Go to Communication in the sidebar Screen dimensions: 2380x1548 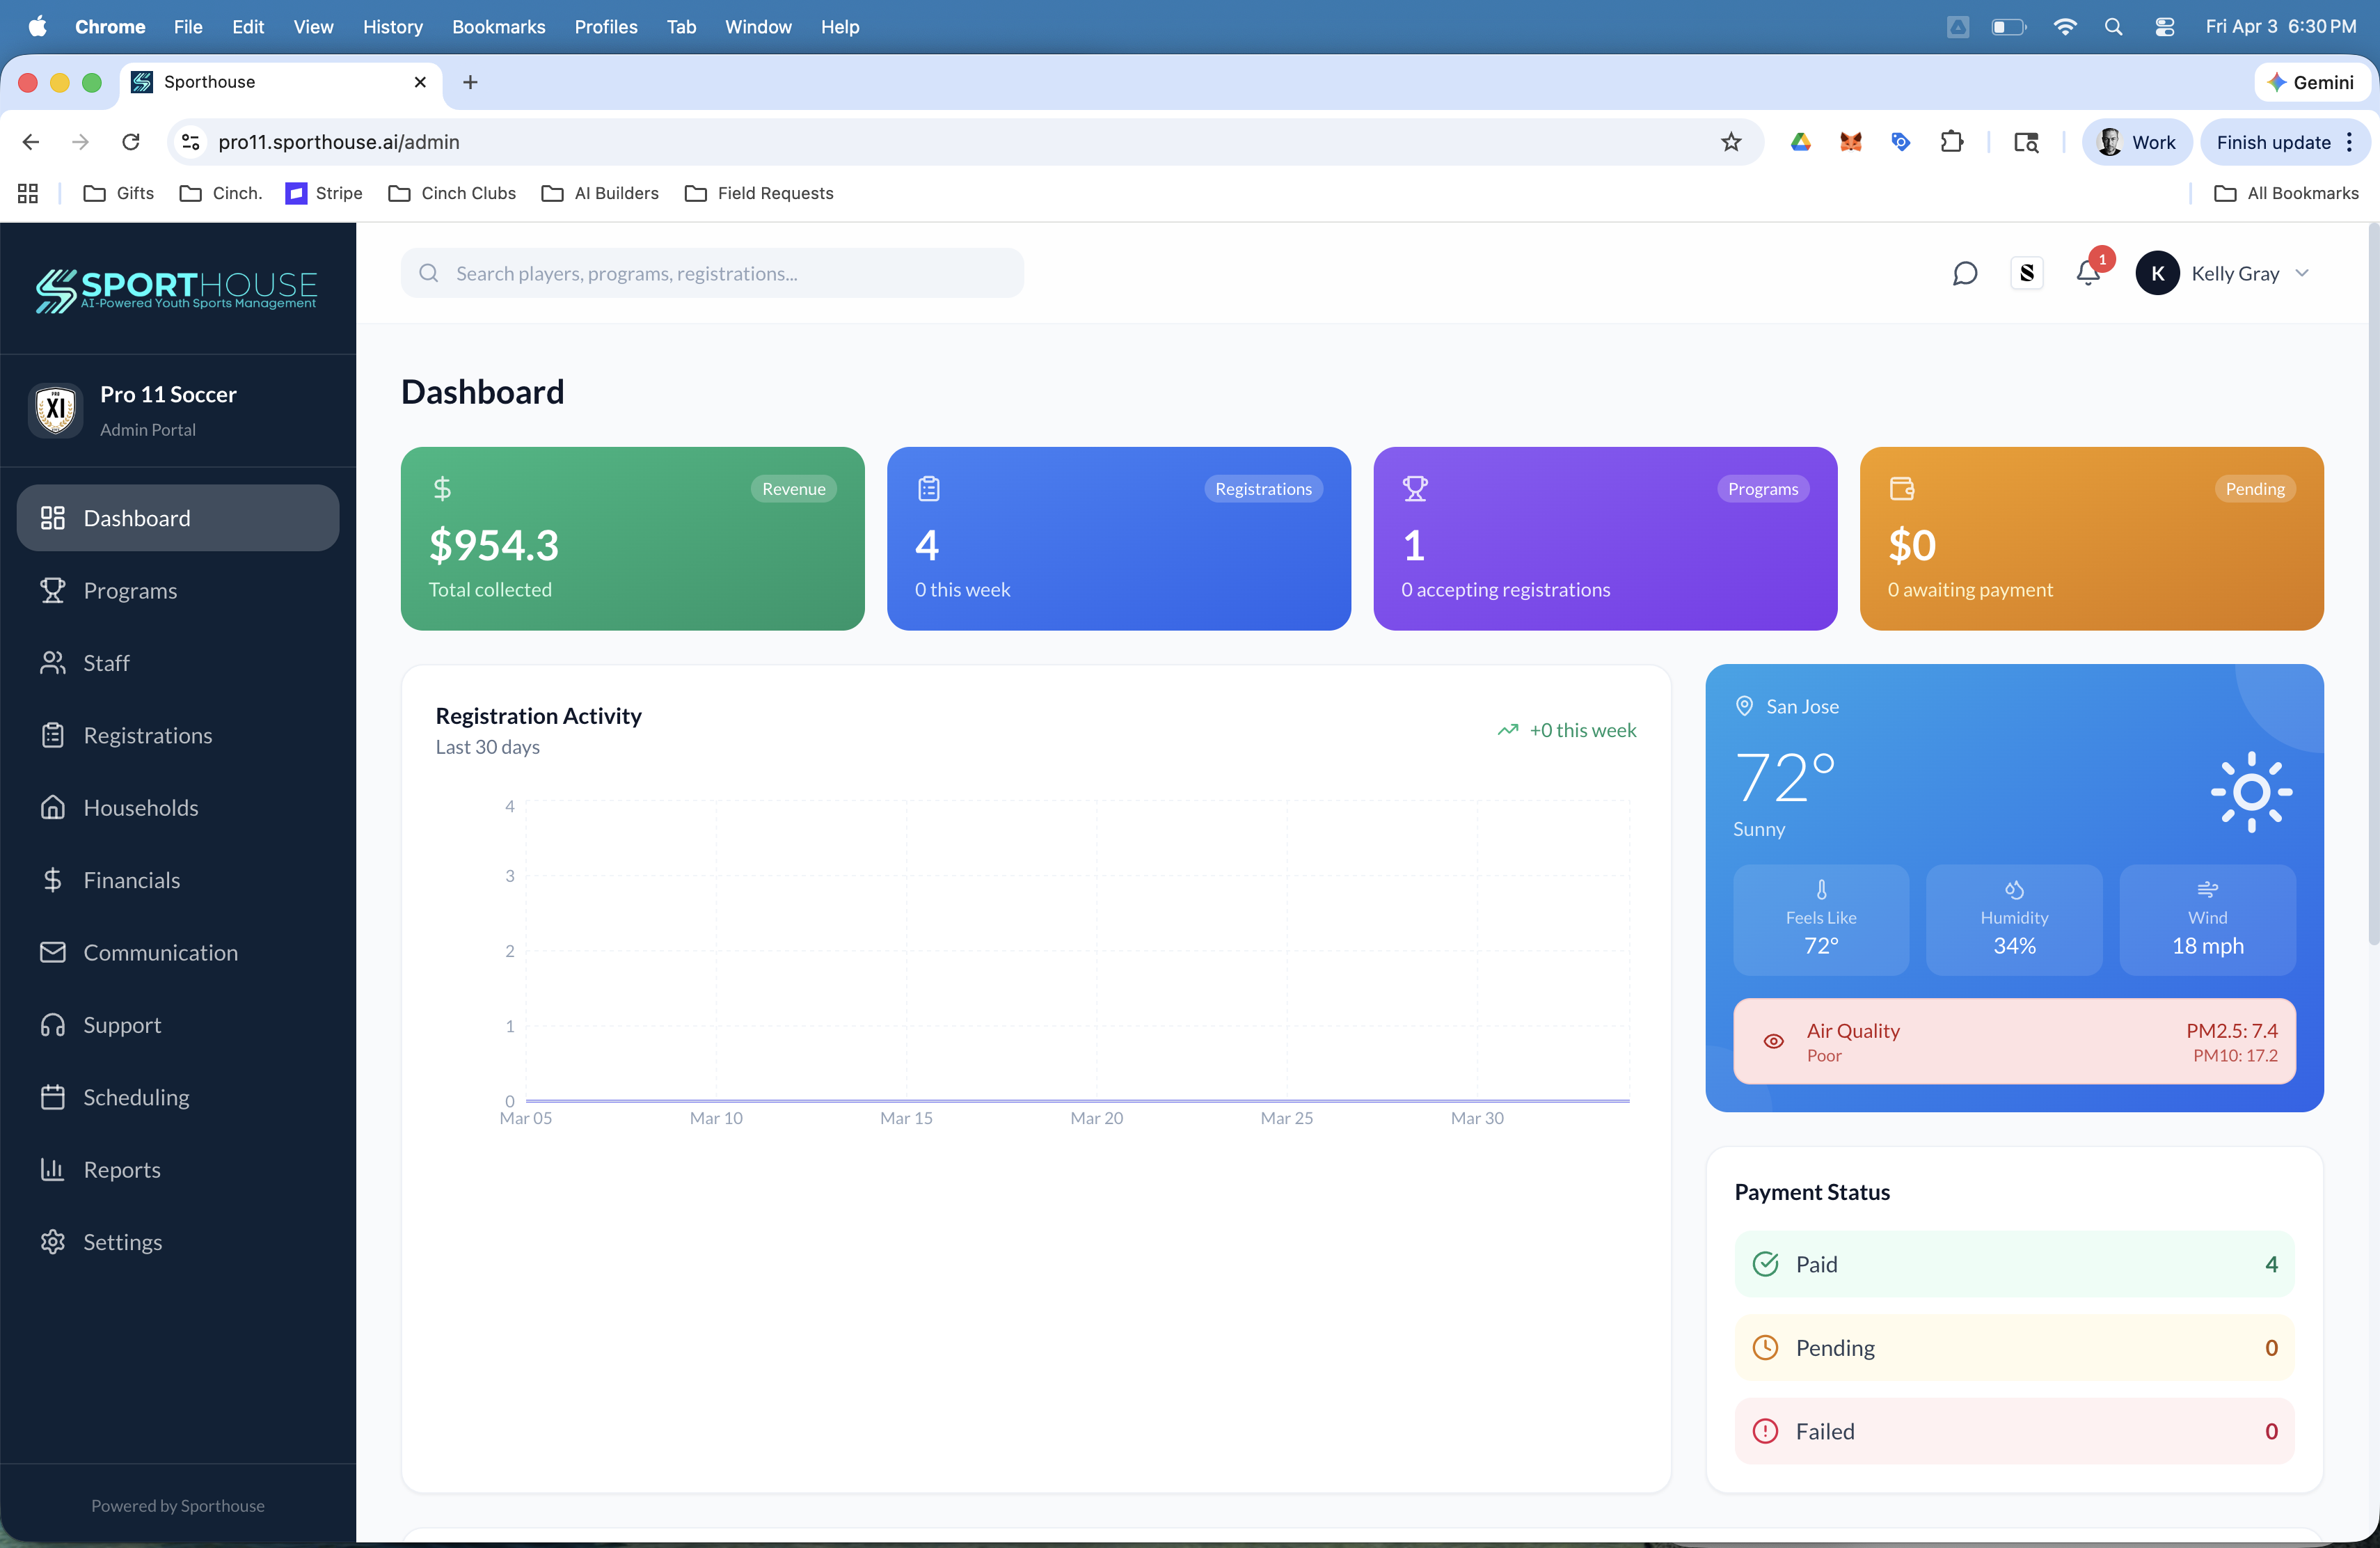click(x=178, y=952)
